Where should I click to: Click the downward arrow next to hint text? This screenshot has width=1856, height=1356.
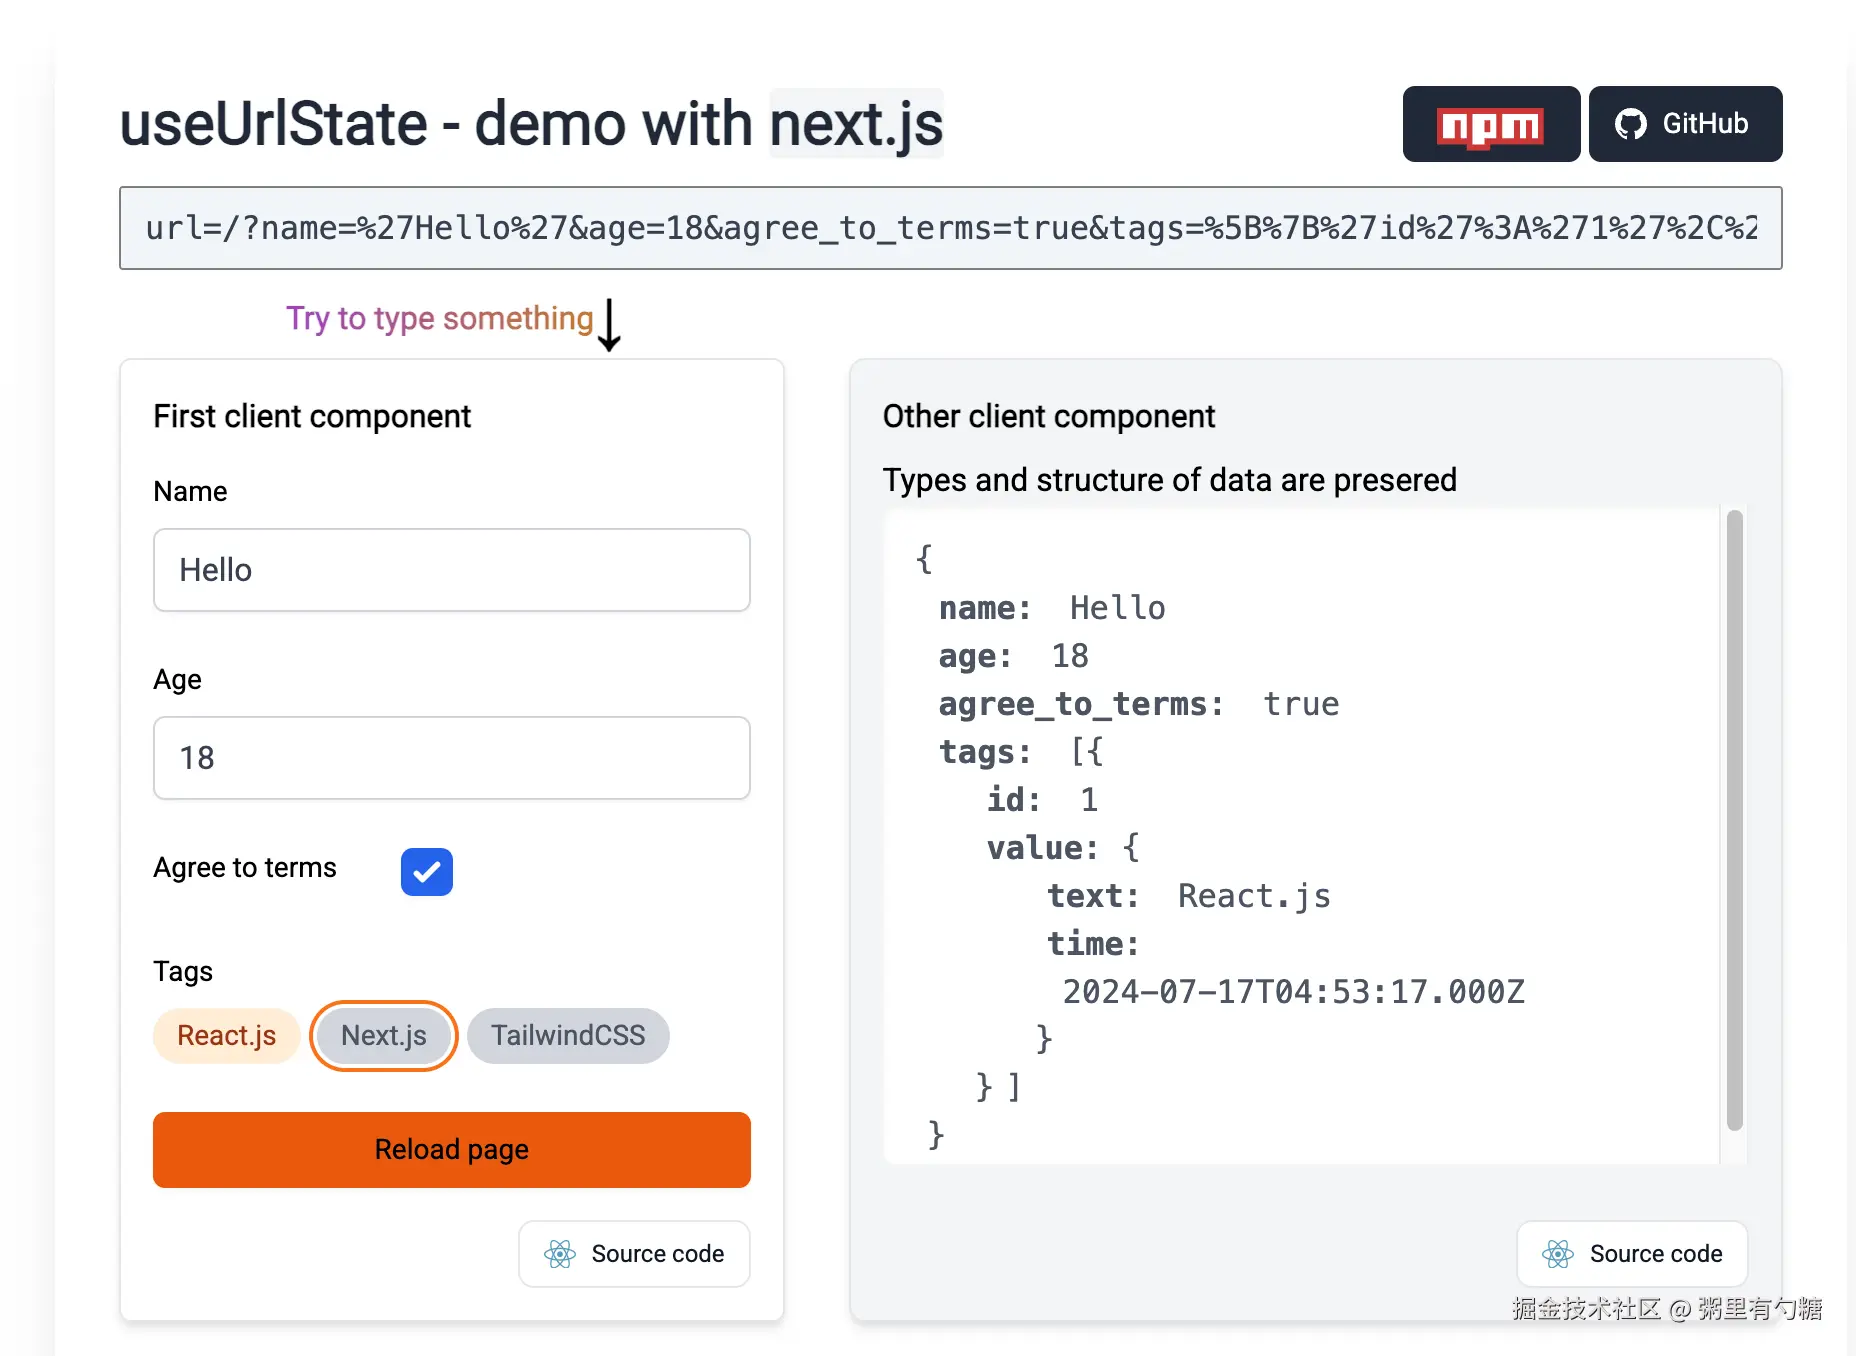[609, 326]
